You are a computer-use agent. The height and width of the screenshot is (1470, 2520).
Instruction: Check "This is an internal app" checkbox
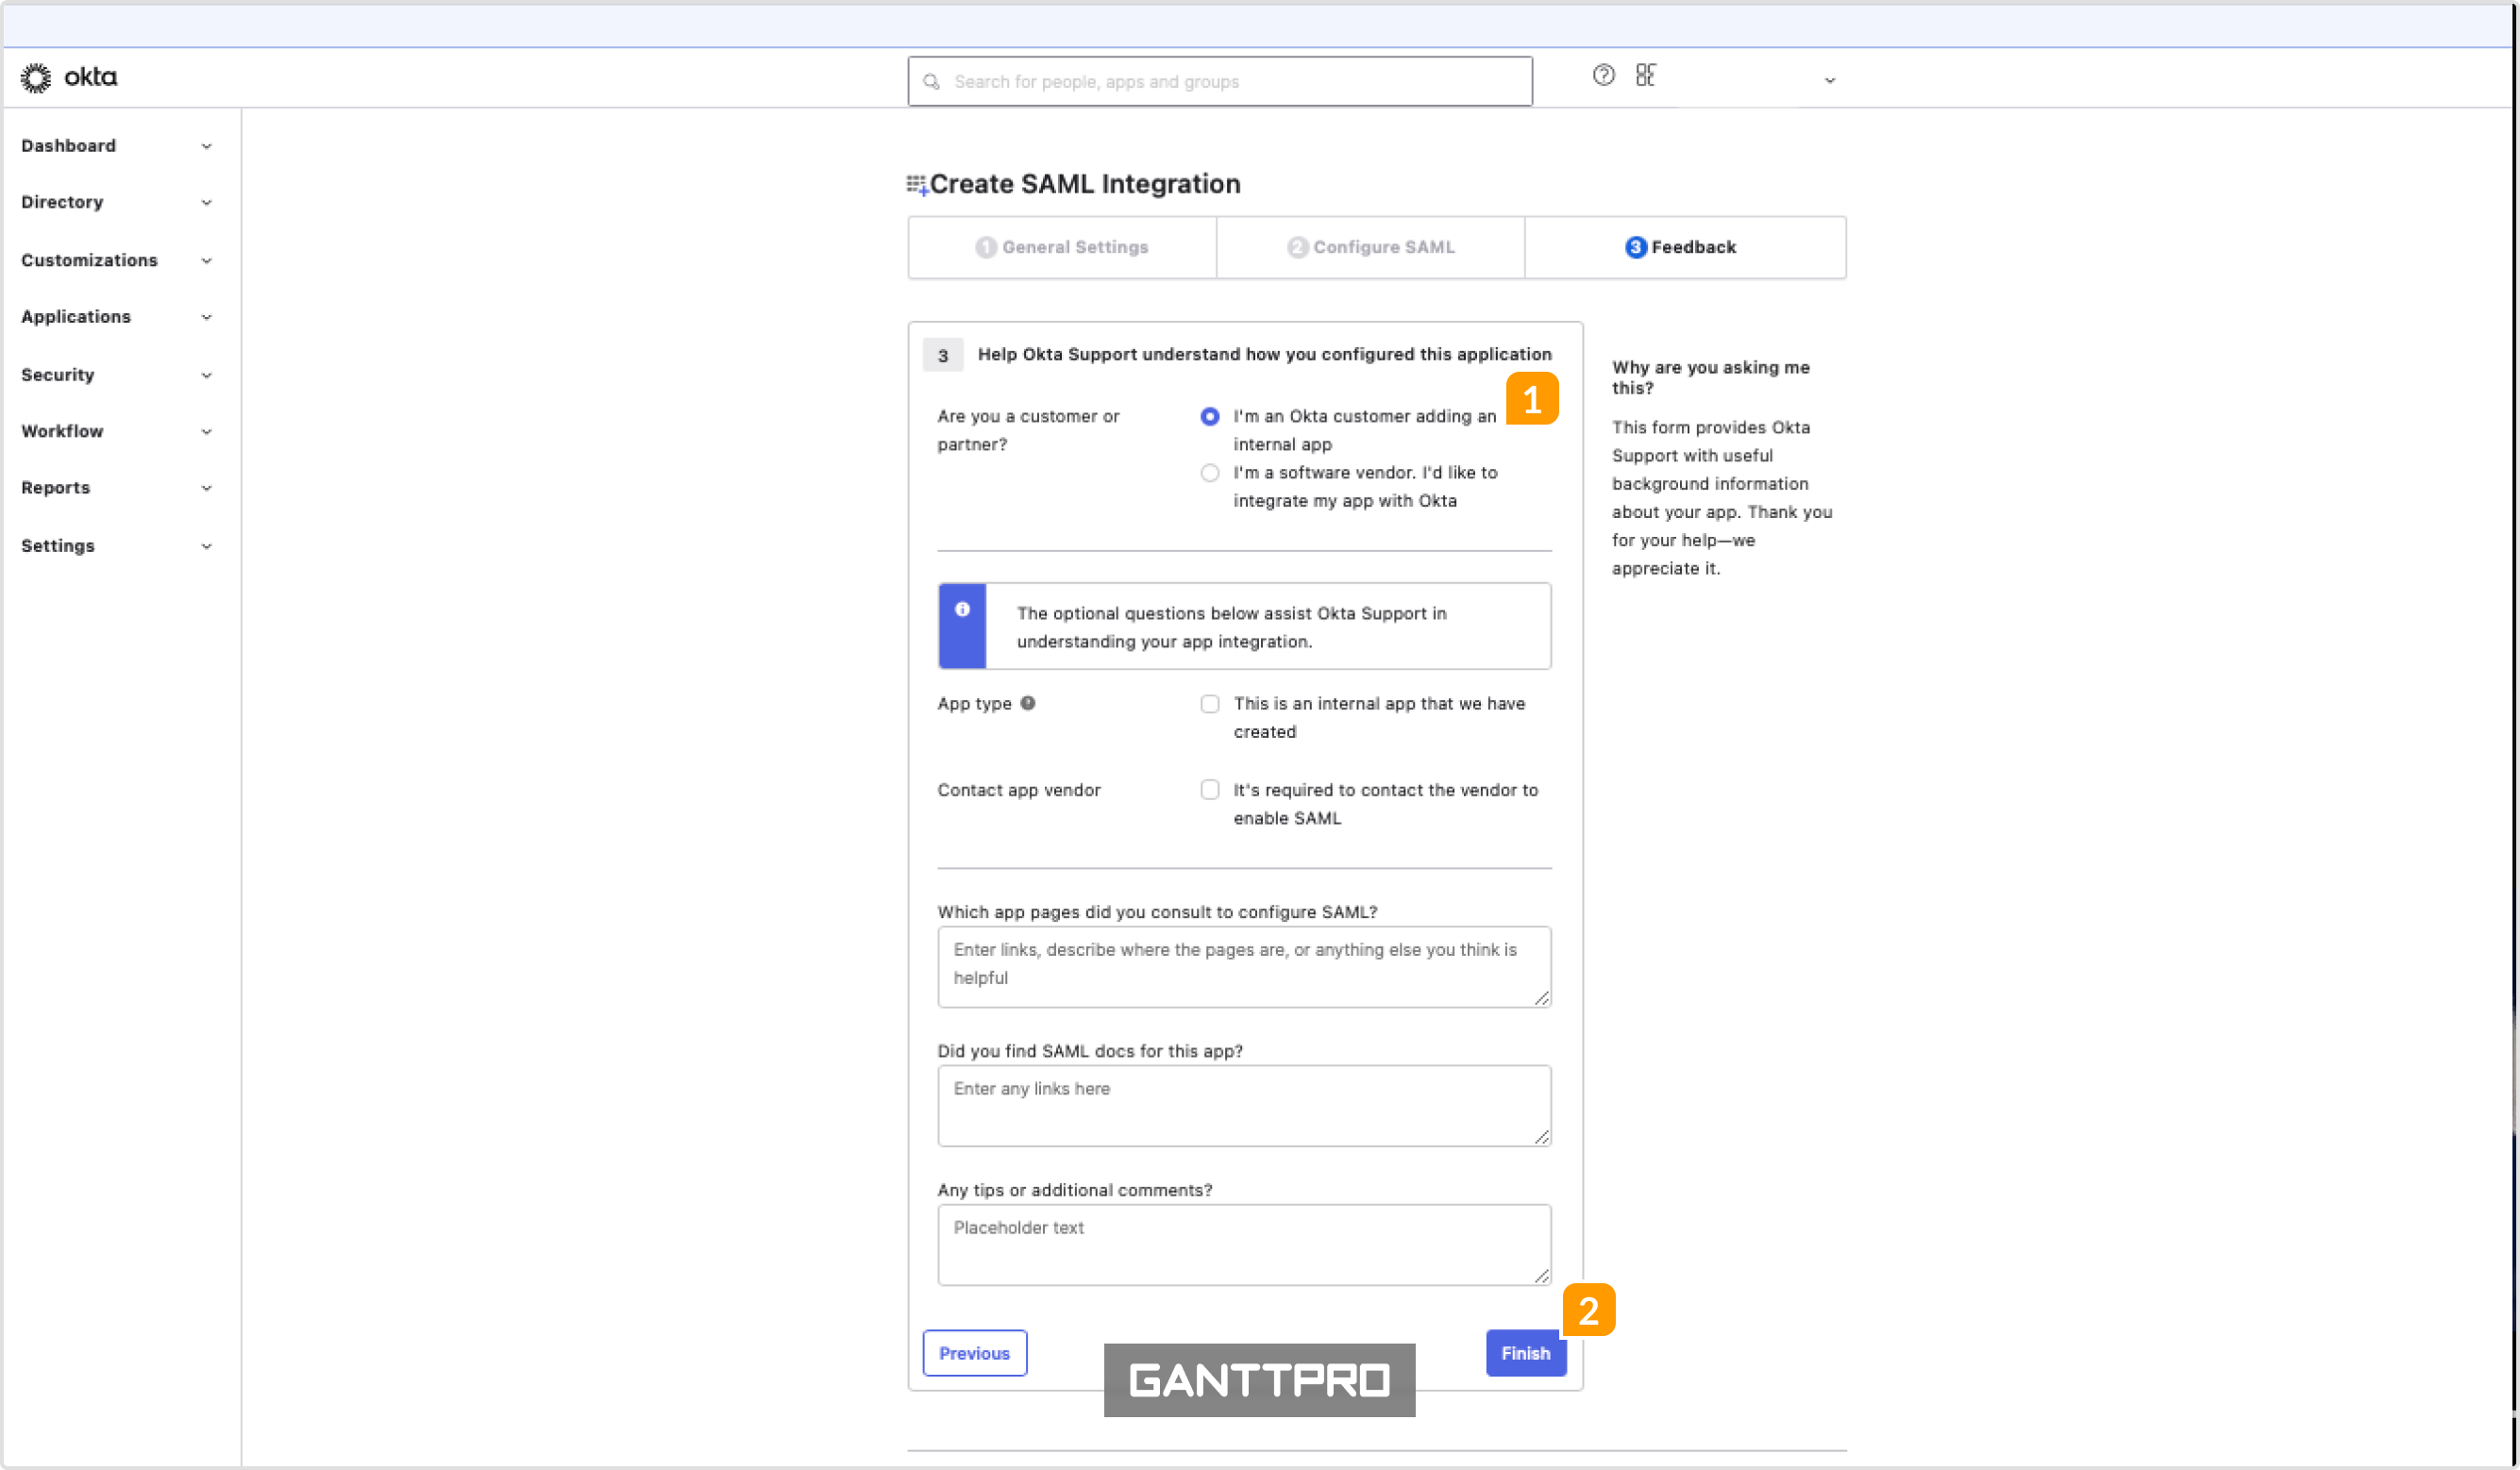pos(1210,704)
